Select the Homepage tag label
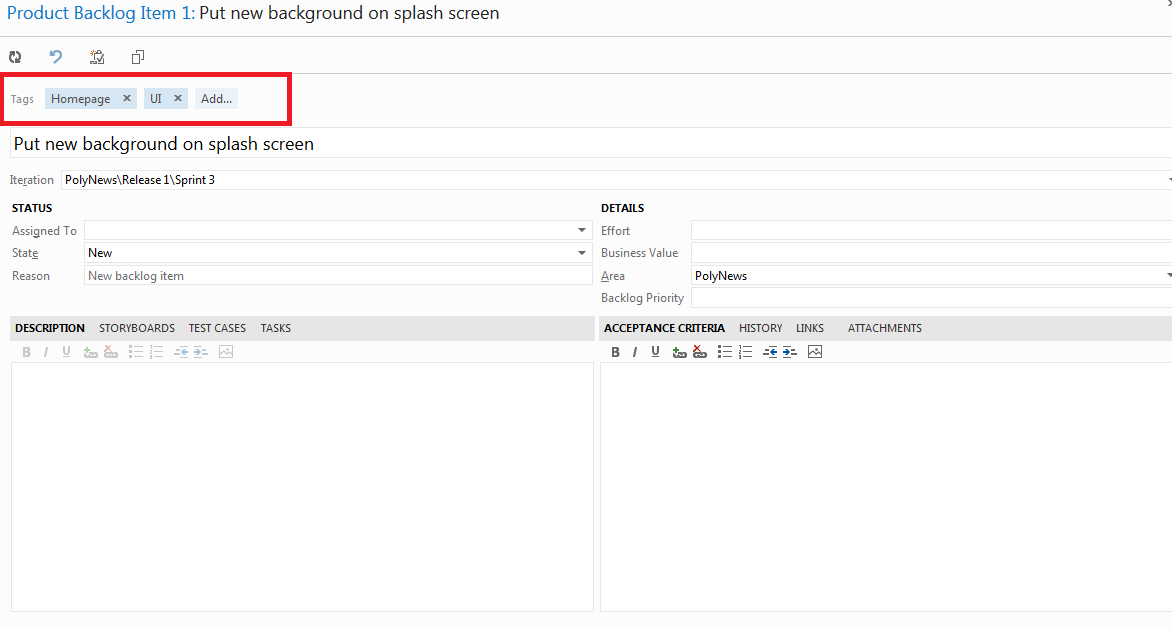Viewport: 1172px width, 629px height. pos(81,99)
